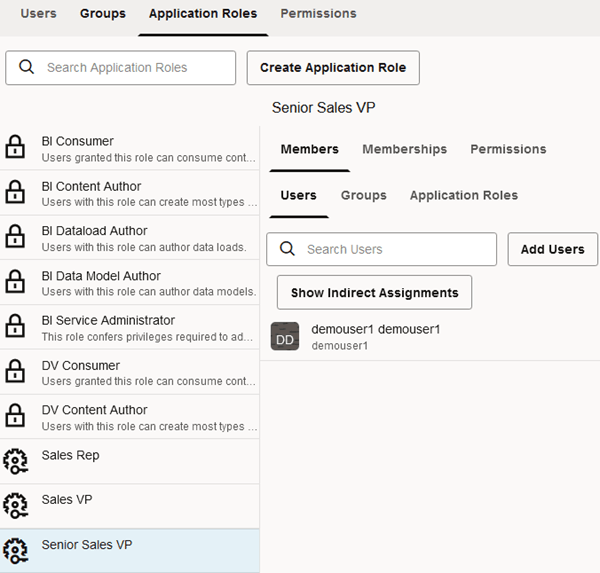Viewport: 600px width, 573px height.
Task: Open the top Groups tab
Action: point(103,14)
